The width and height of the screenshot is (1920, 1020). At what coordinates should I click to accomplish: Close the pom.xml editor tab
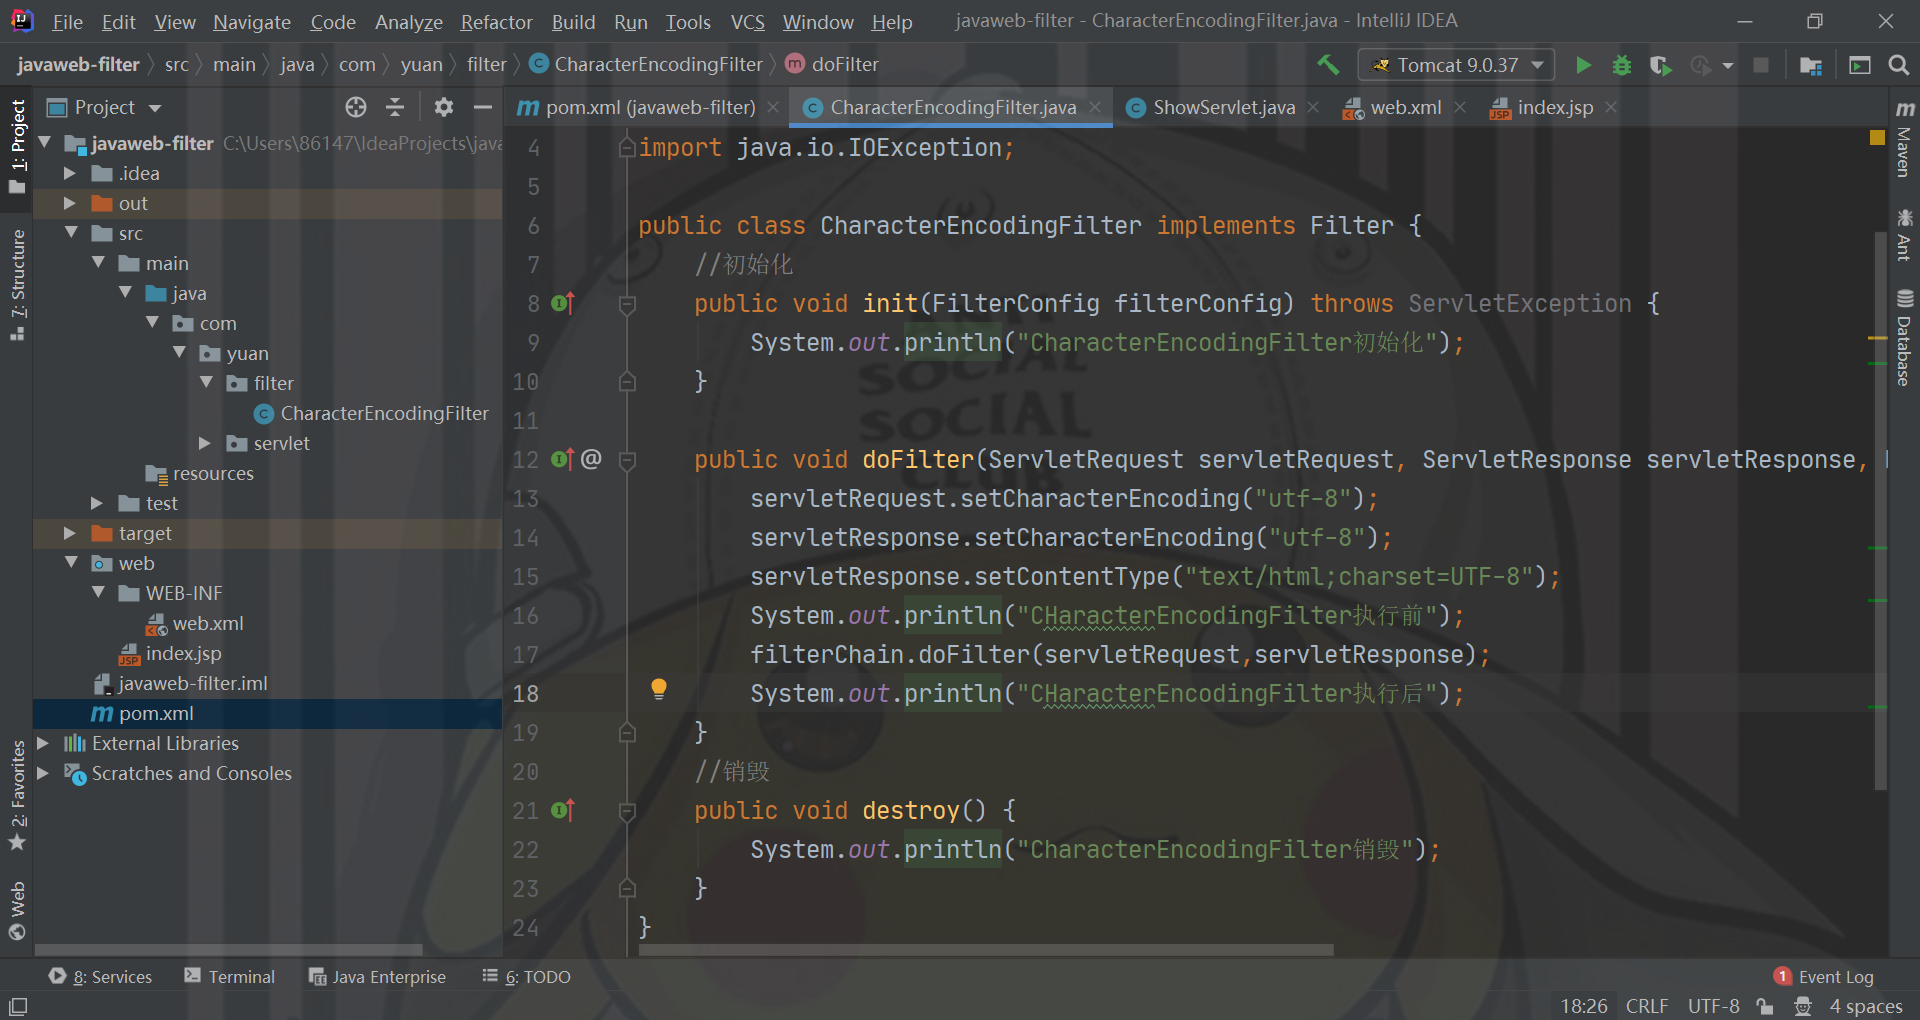(x=773, y=107)
